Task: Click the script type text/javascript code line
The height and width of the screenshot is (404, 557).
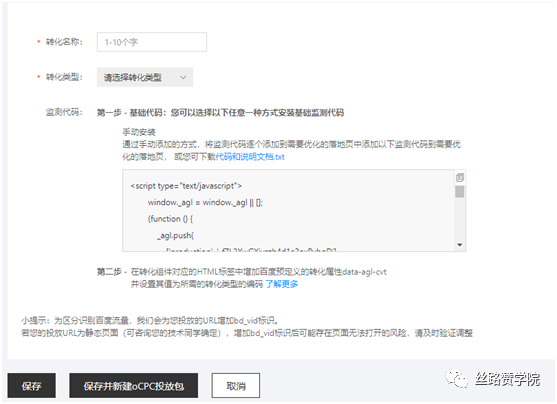Action: click(x=186, y=186)
